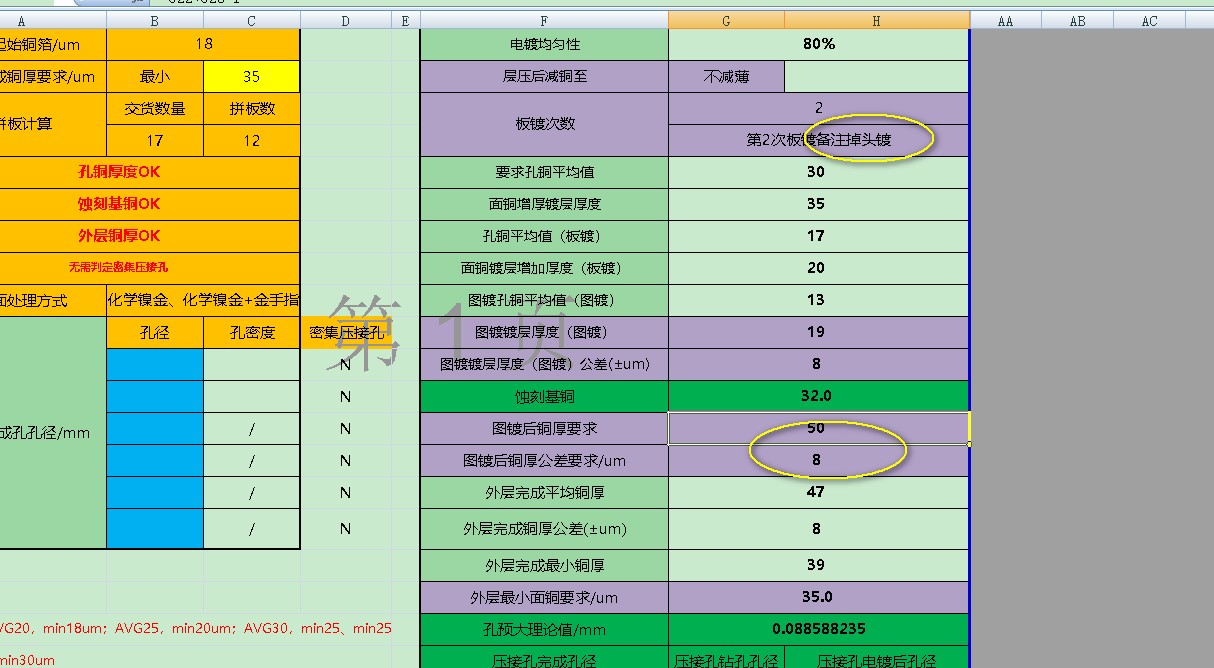The image size is (1214, 668).
Task: Select the value 35 for 面铜增厚镀层厚度
Action: coord(819,204)
